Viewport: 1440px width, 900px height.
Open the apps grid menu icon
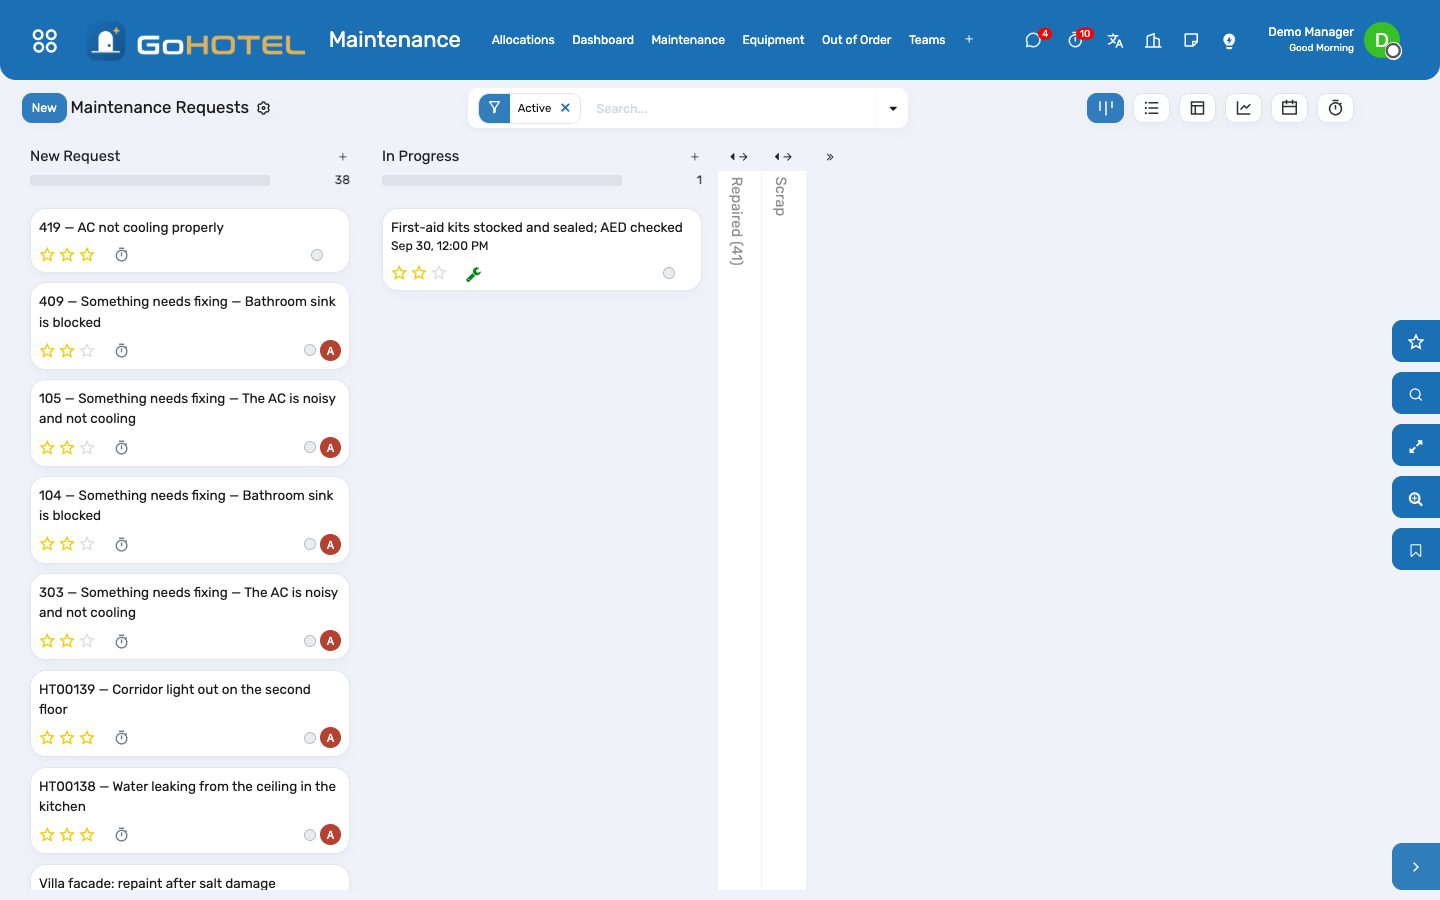pyautogui.click(x=45, y=41)
